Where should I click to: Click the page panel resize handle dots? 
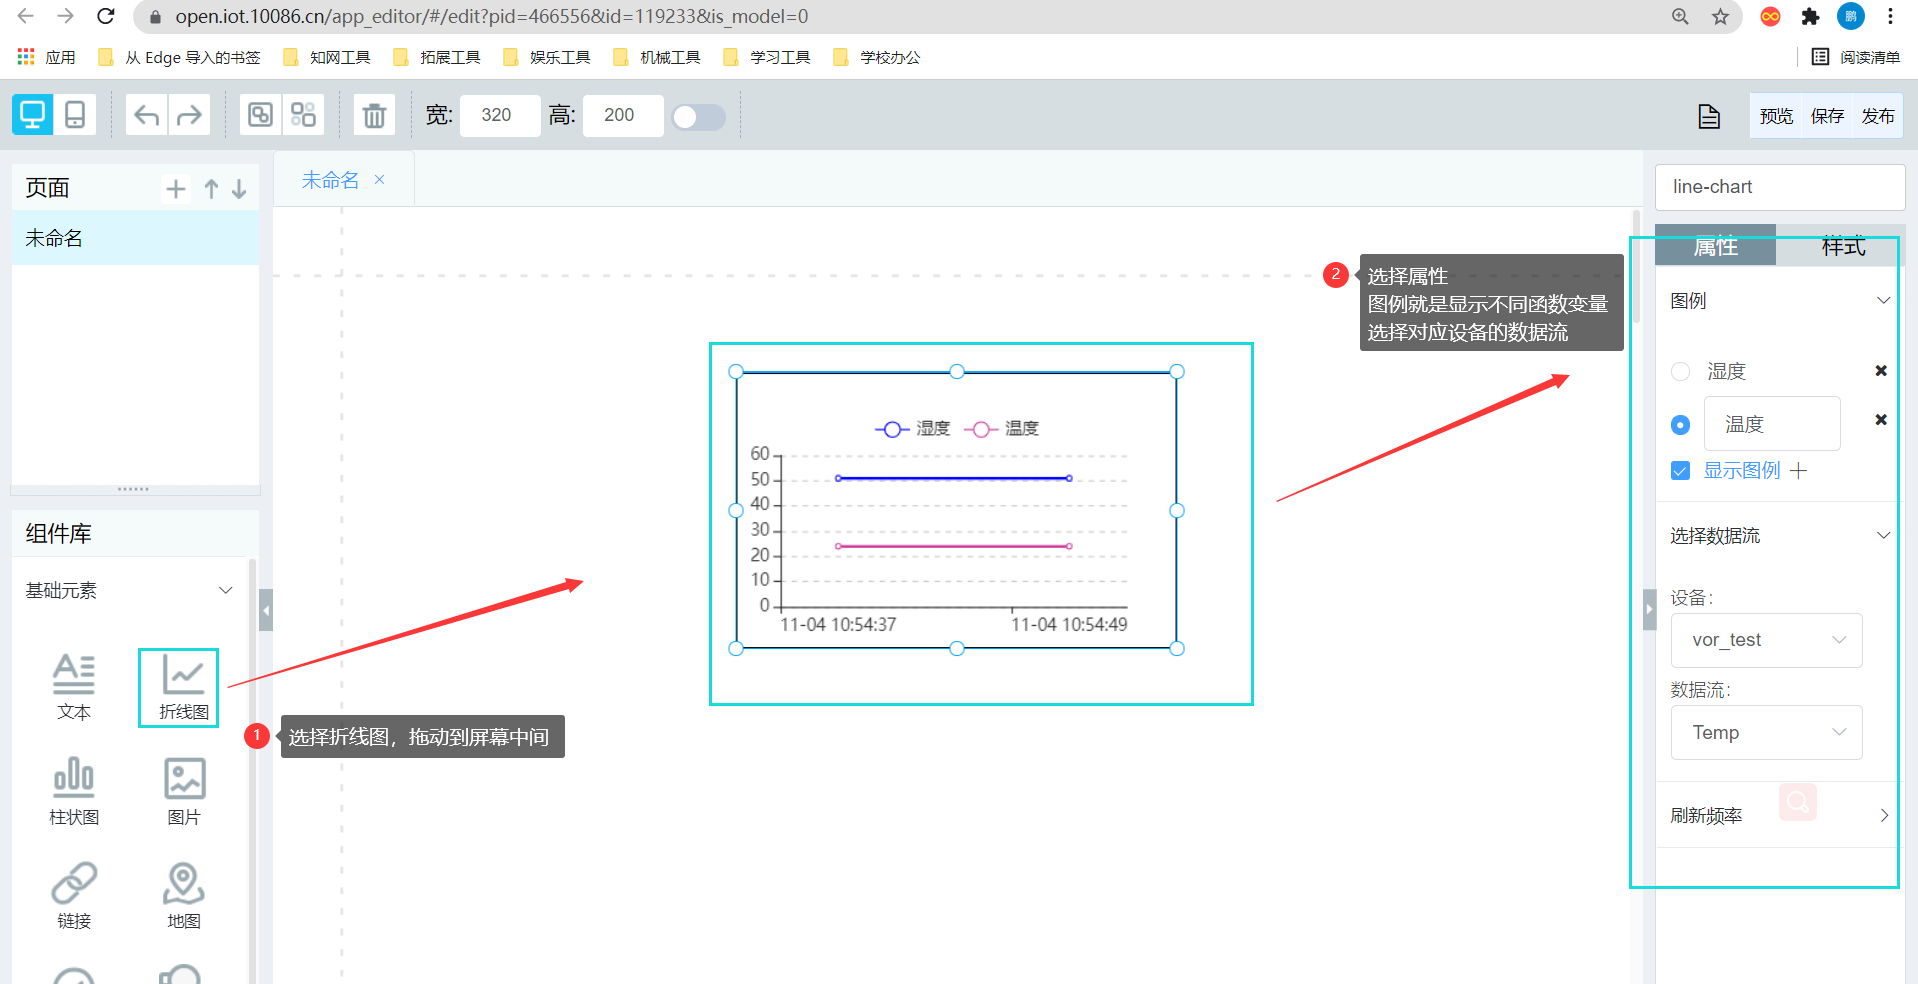pyautogui.click(x=133, y=489)
